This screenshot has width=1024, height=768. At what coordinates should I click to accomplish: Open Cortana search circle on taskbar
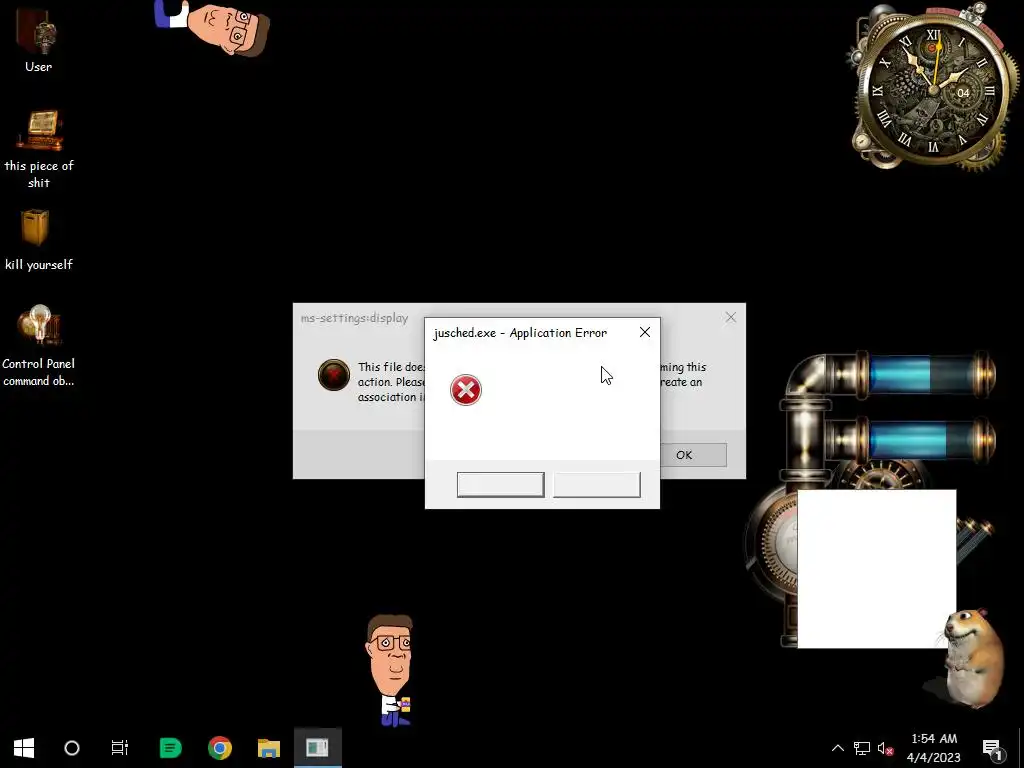click(72, 748)
